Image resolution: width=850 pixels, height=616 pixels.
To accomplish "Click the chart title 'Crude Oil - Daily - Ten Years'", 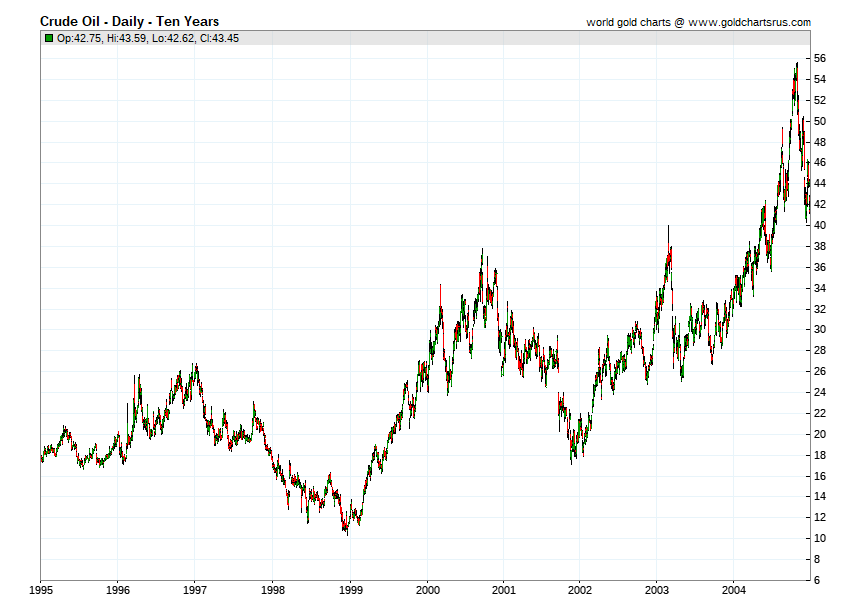I will click(x=130, y=22).
